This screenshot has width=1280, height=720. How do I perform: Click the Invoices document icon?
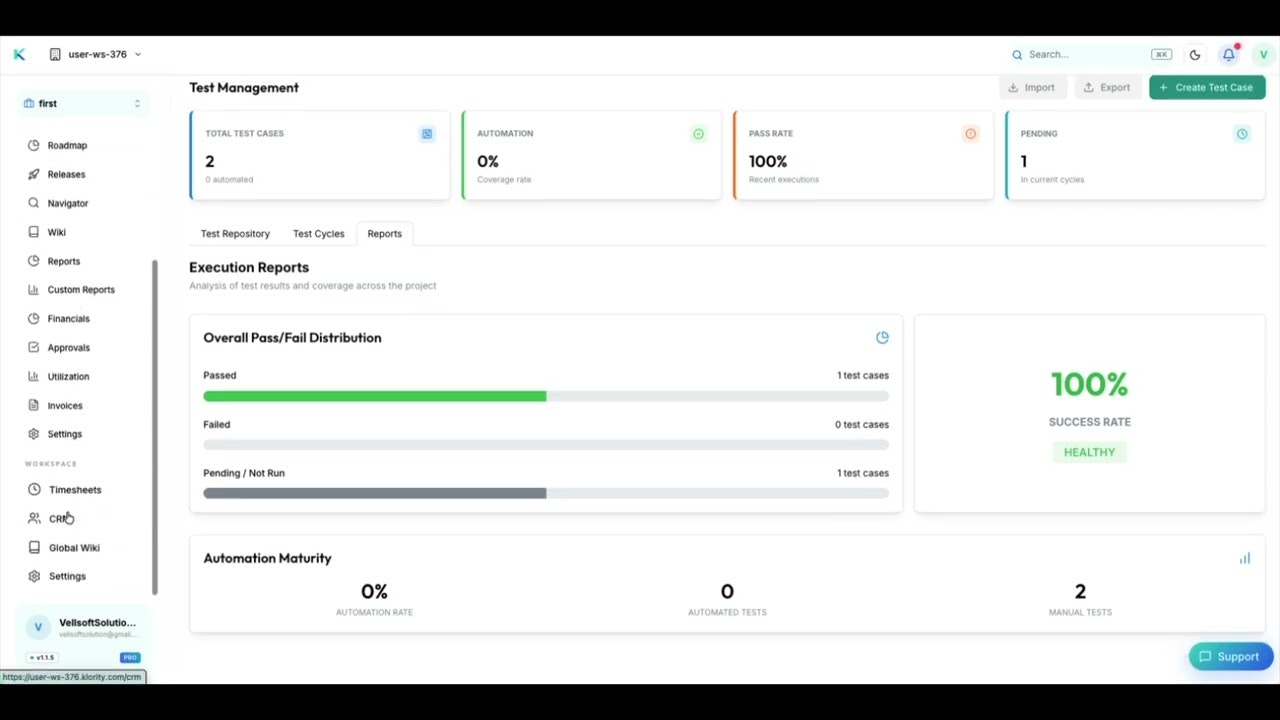pyautogui.click(x=34, y=406)
